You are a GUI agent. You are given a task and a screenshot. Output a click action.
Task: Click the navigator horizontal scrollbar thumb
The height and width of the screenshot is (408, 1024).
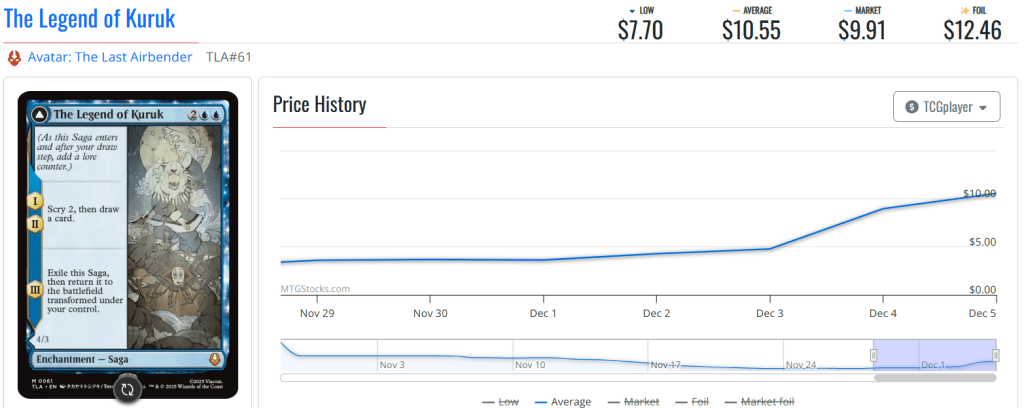934,378
